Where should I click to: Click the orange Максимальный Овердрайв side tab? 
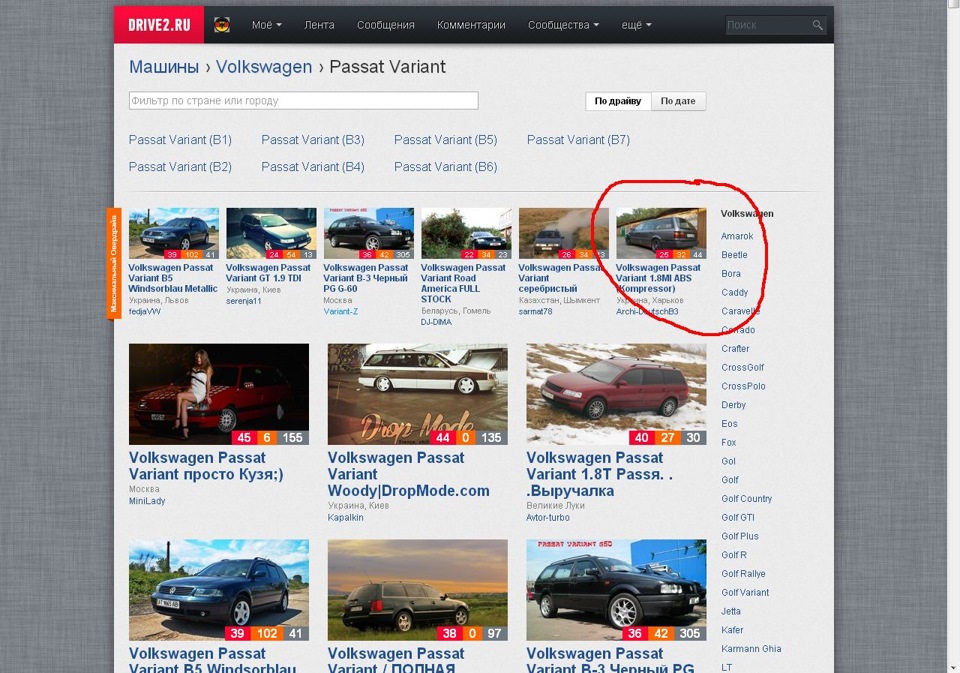[x=113, y=263]
